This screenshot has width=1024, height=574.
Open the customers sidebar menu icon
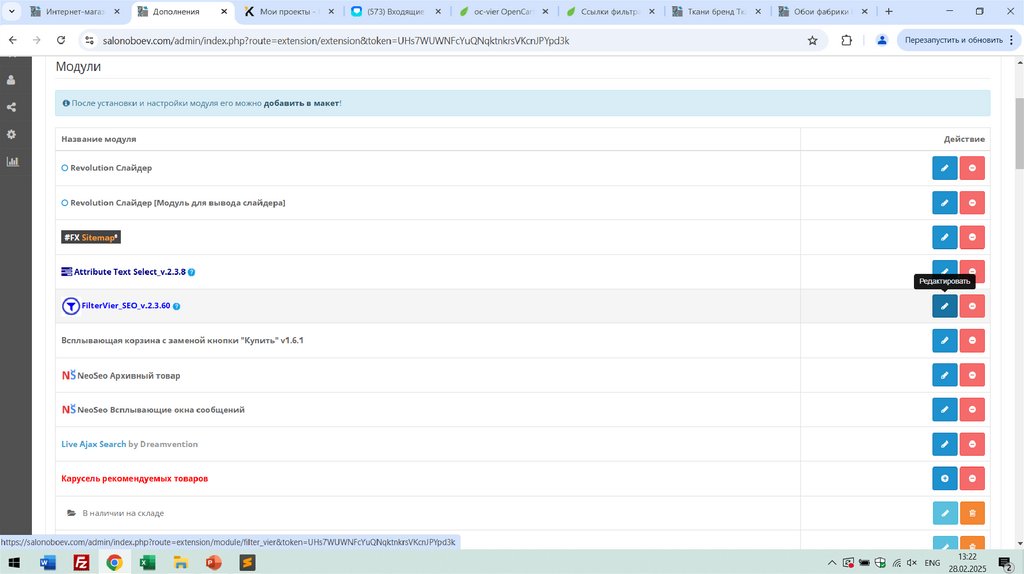11,80
